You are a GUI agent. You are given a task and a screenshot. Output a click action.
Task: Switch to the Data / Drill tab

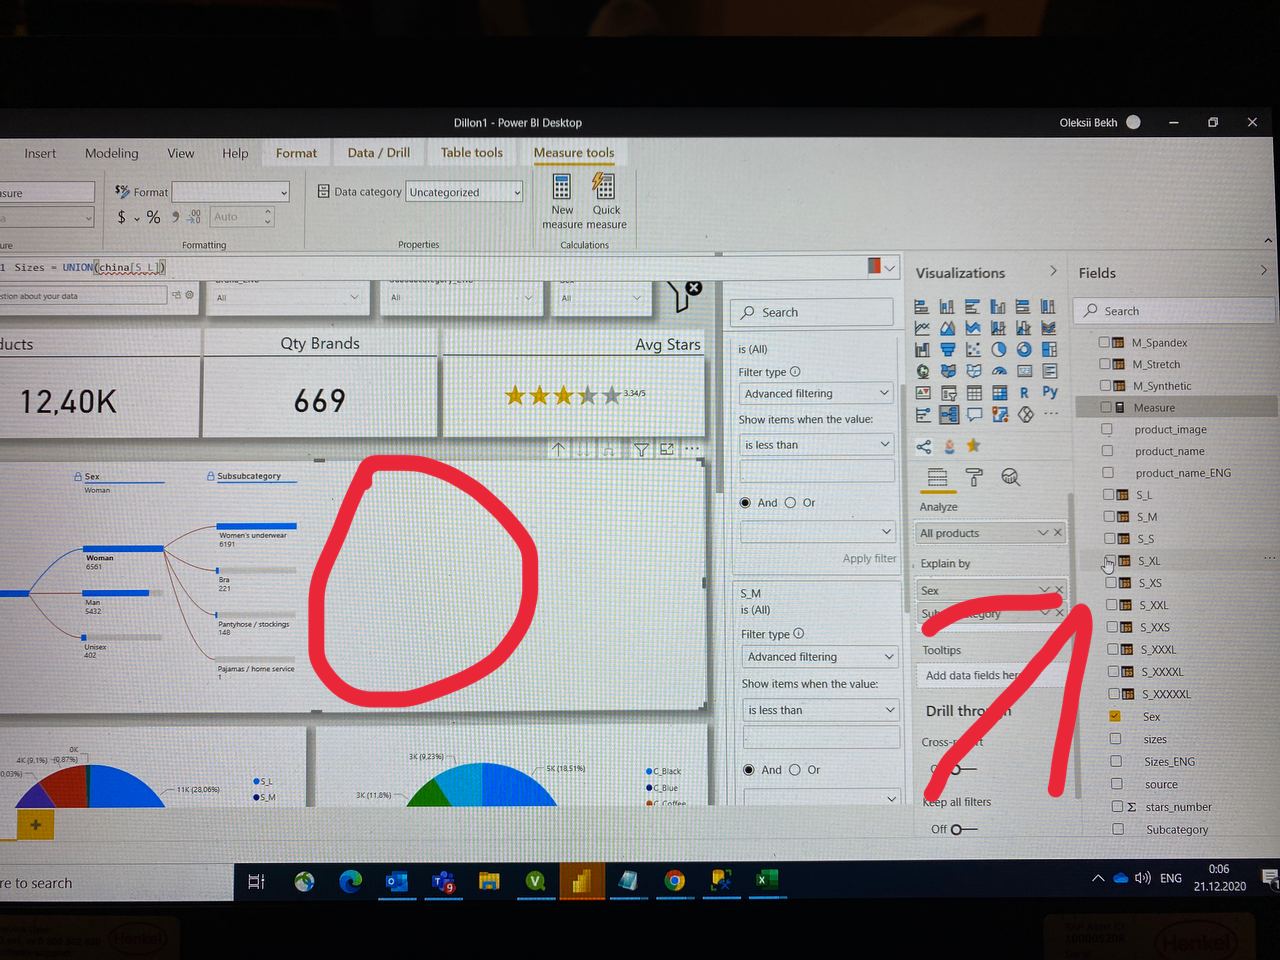378,152
